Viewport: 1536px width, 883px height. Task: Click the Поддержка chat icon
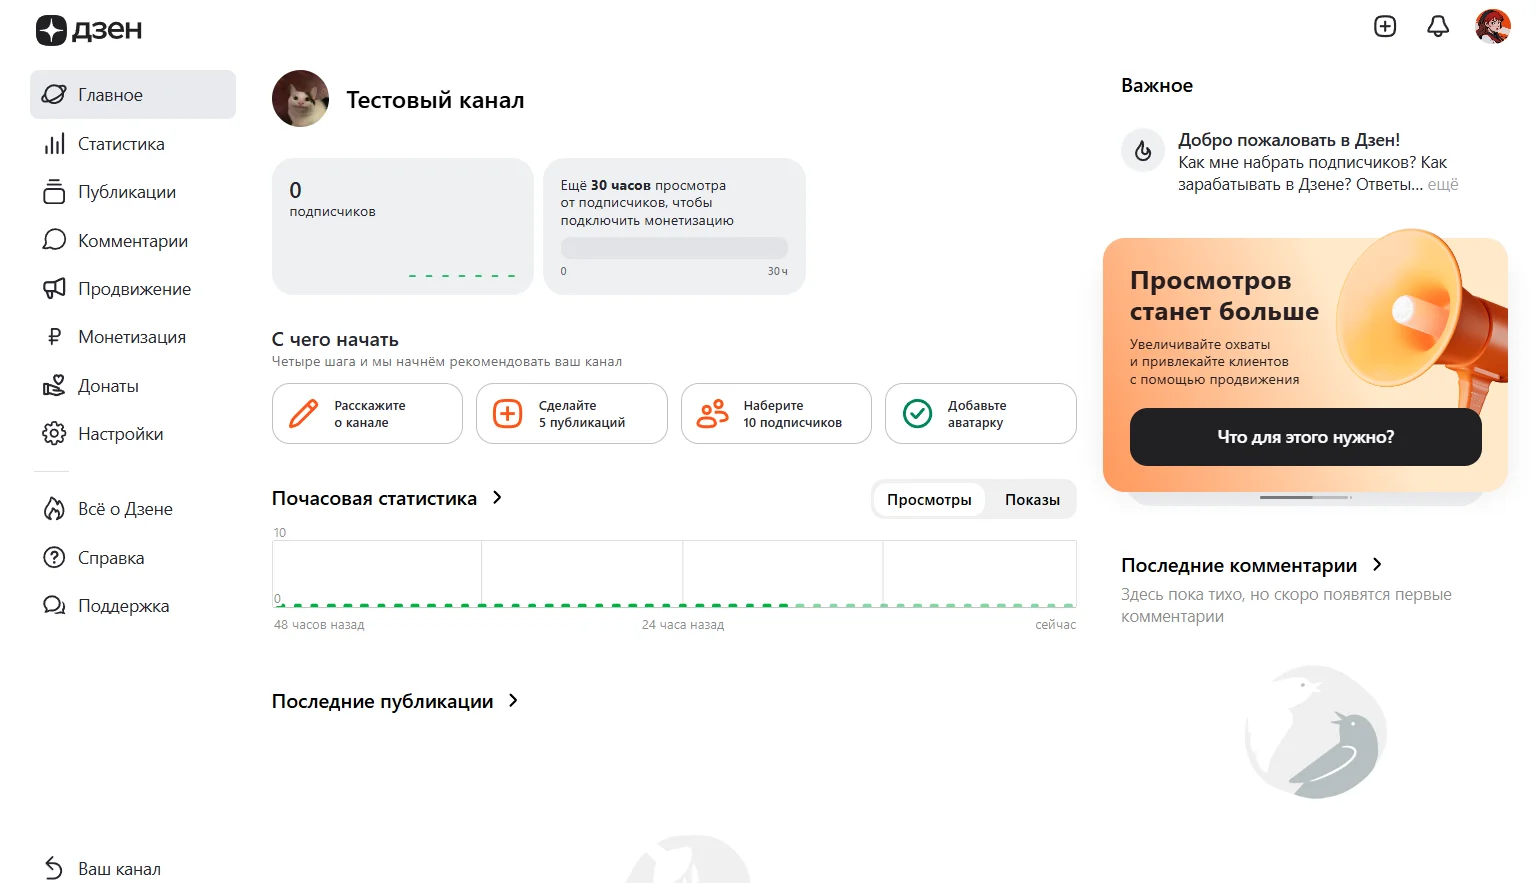click(x=54, y=606)
